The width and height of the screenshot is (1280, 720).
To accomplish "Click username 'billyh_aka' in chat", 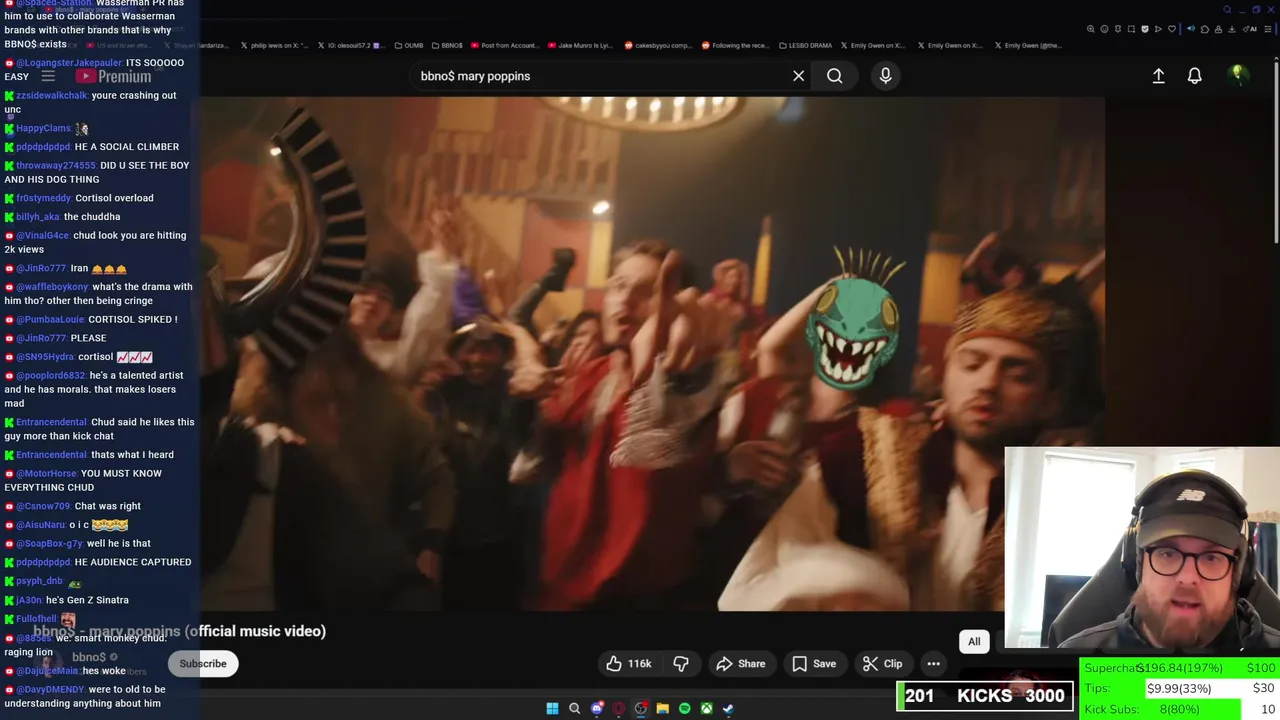I will click(x=38, y=217).
